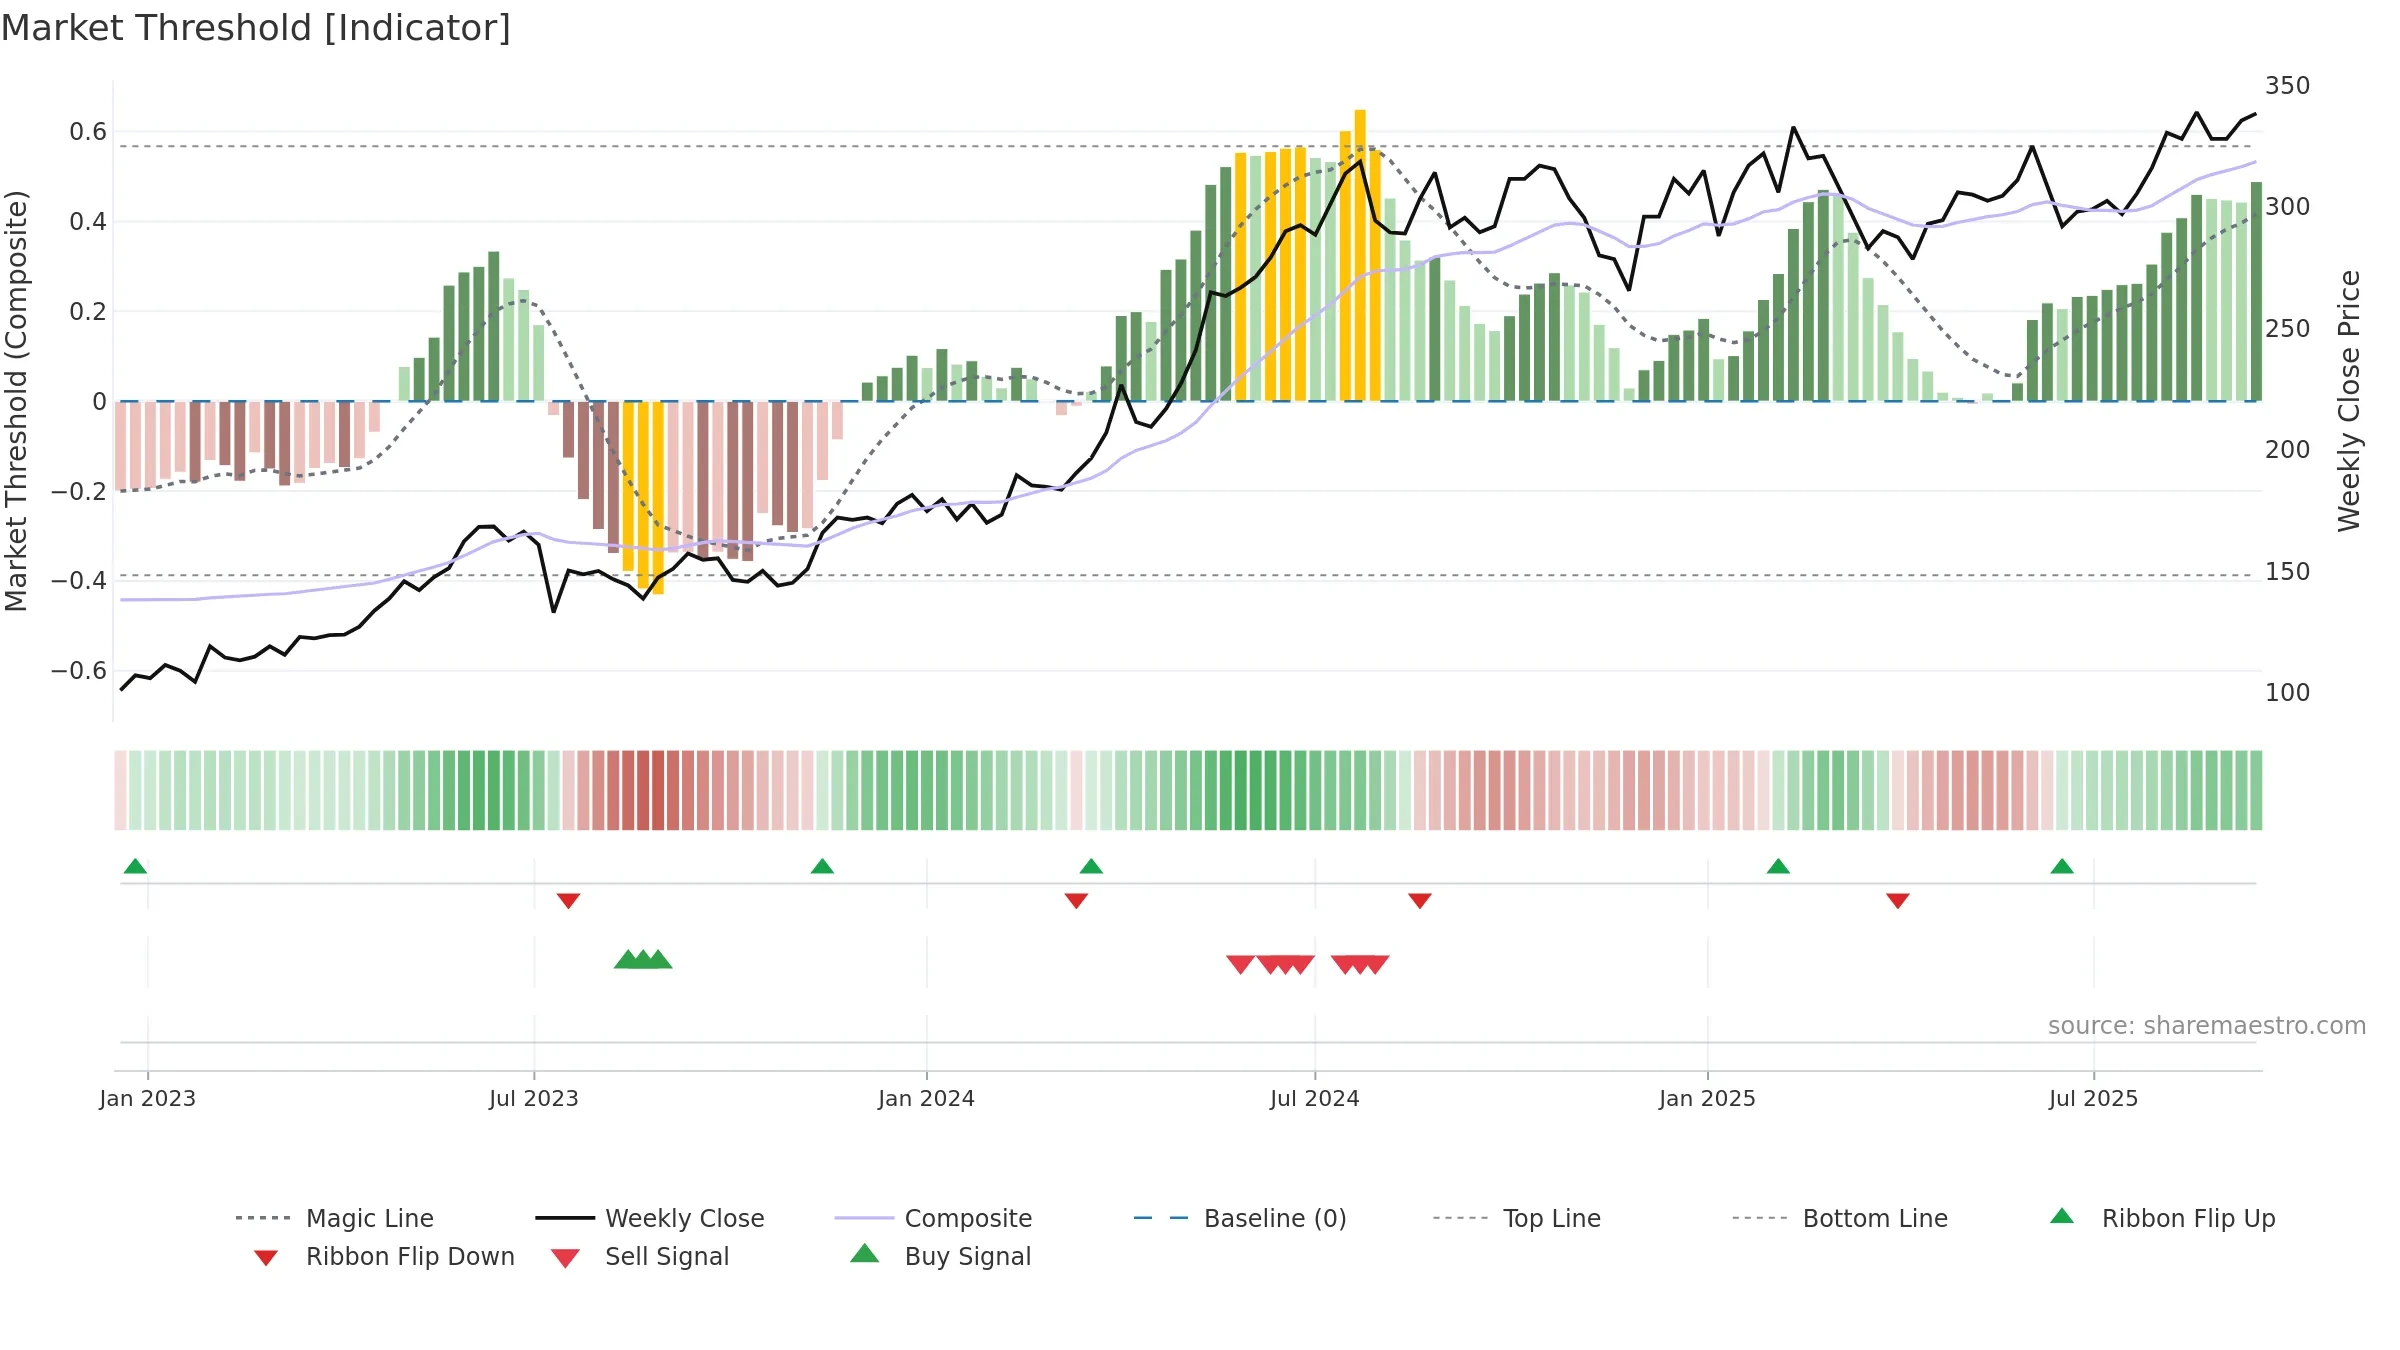The image size is (2400, 1350).
Task: Click the Ribbon Flip Down marker near Aug 2024
Action: [x=1419, y=901]
